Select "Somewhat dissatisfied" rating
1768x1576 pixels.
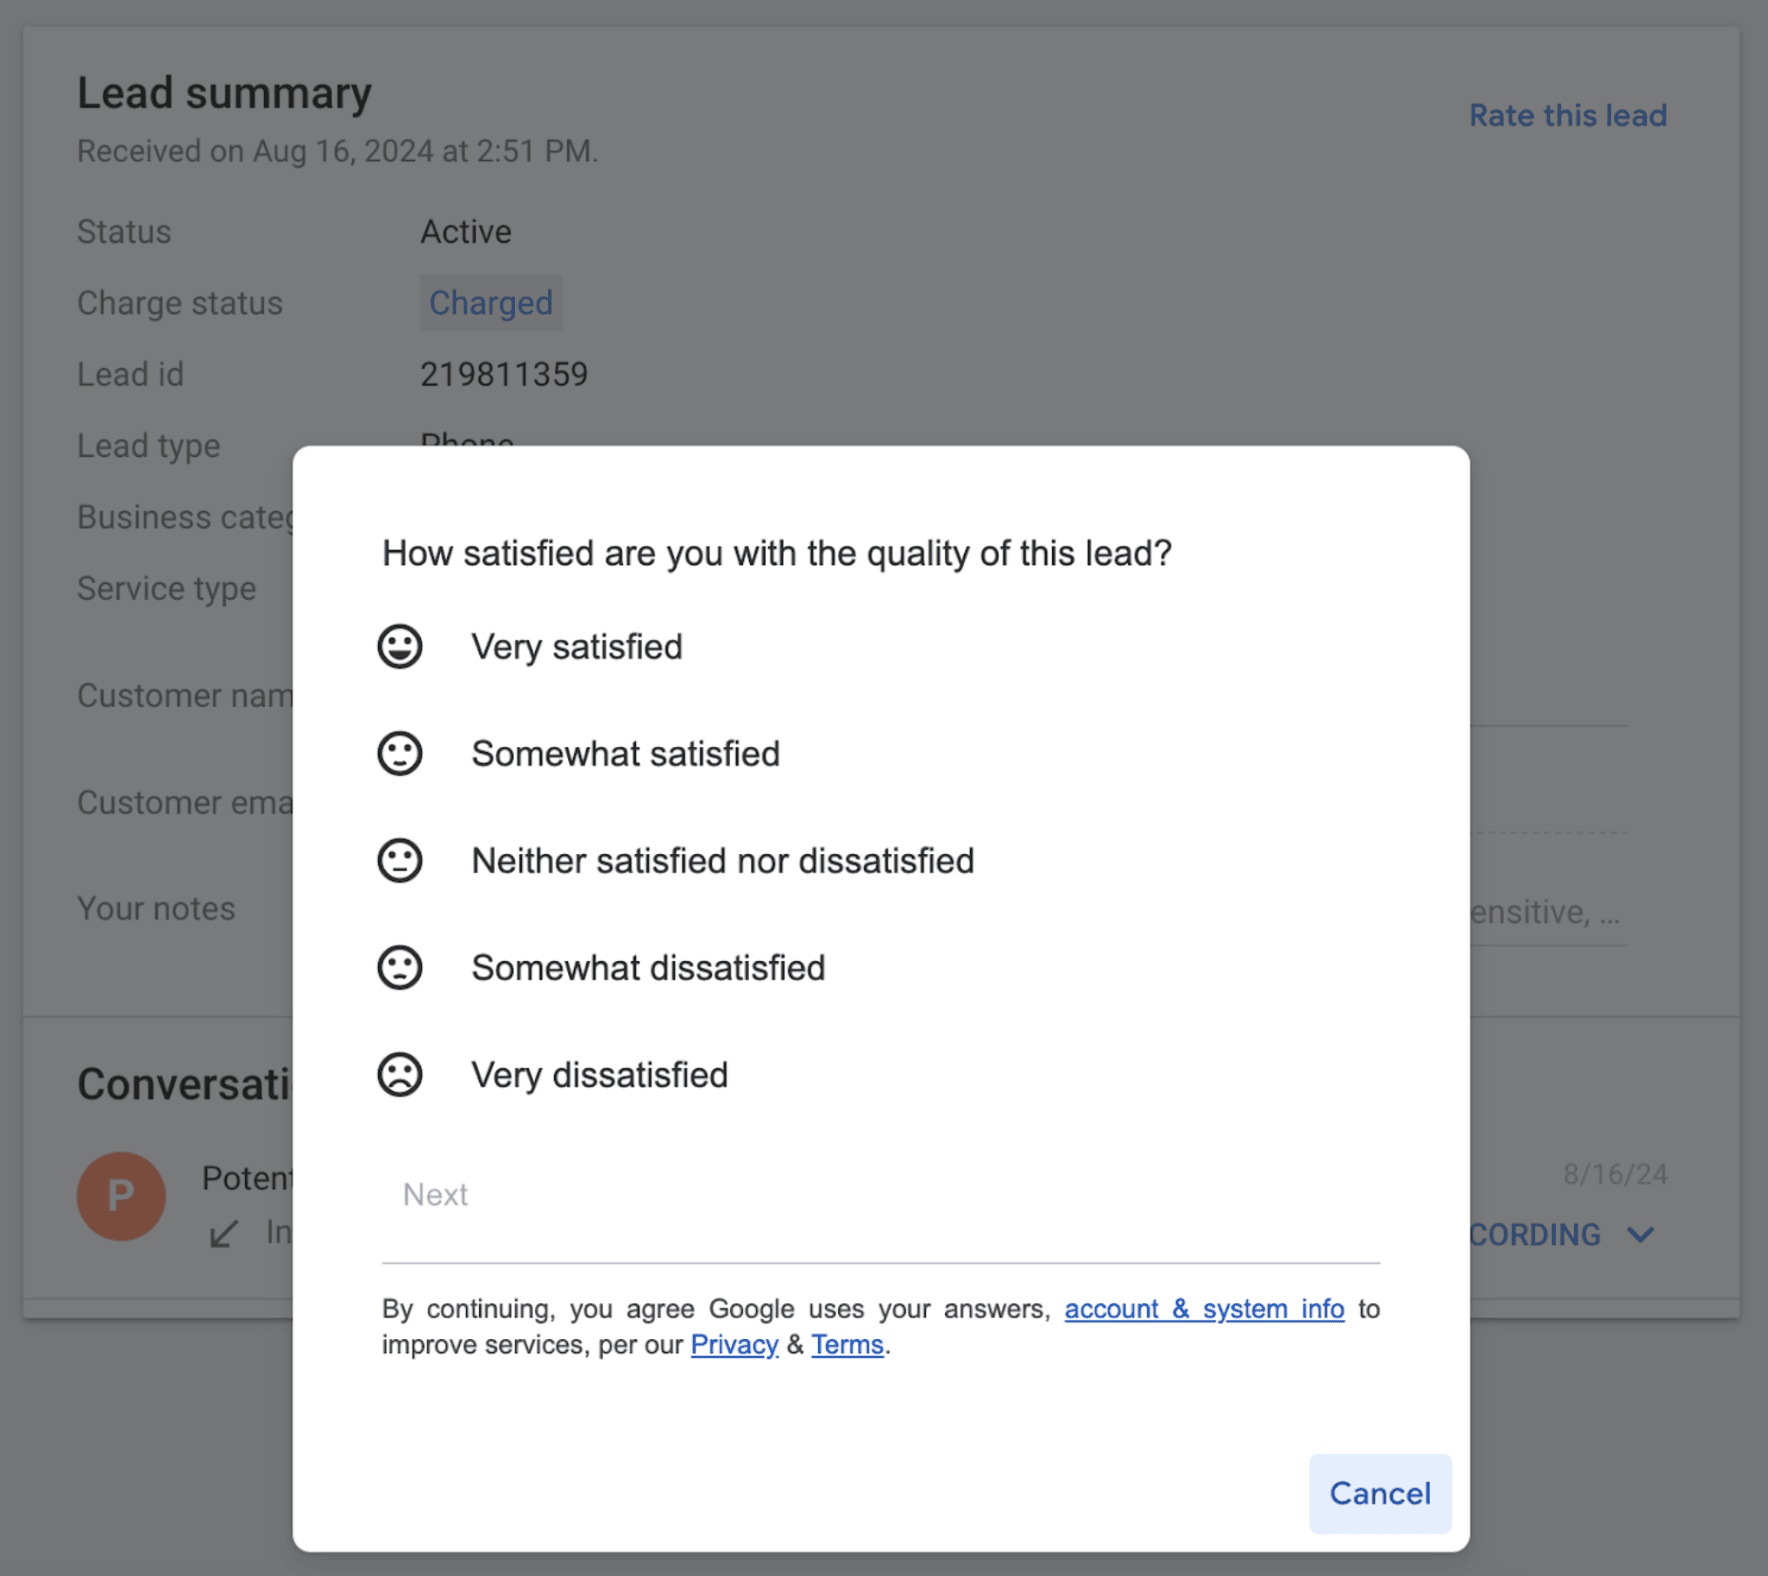pyautogui.click(x=648, y=968)
